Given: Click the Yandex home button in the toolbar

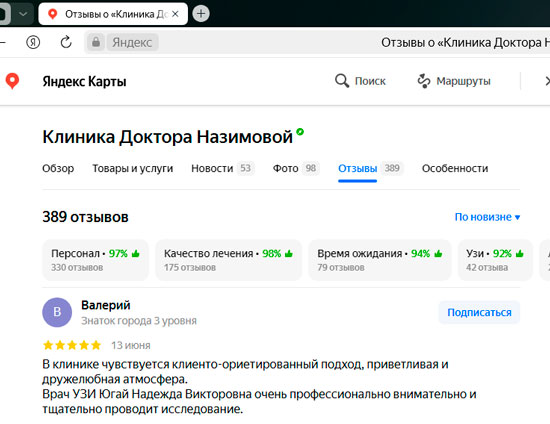Looking at the screenshot, I should [33, 42].
